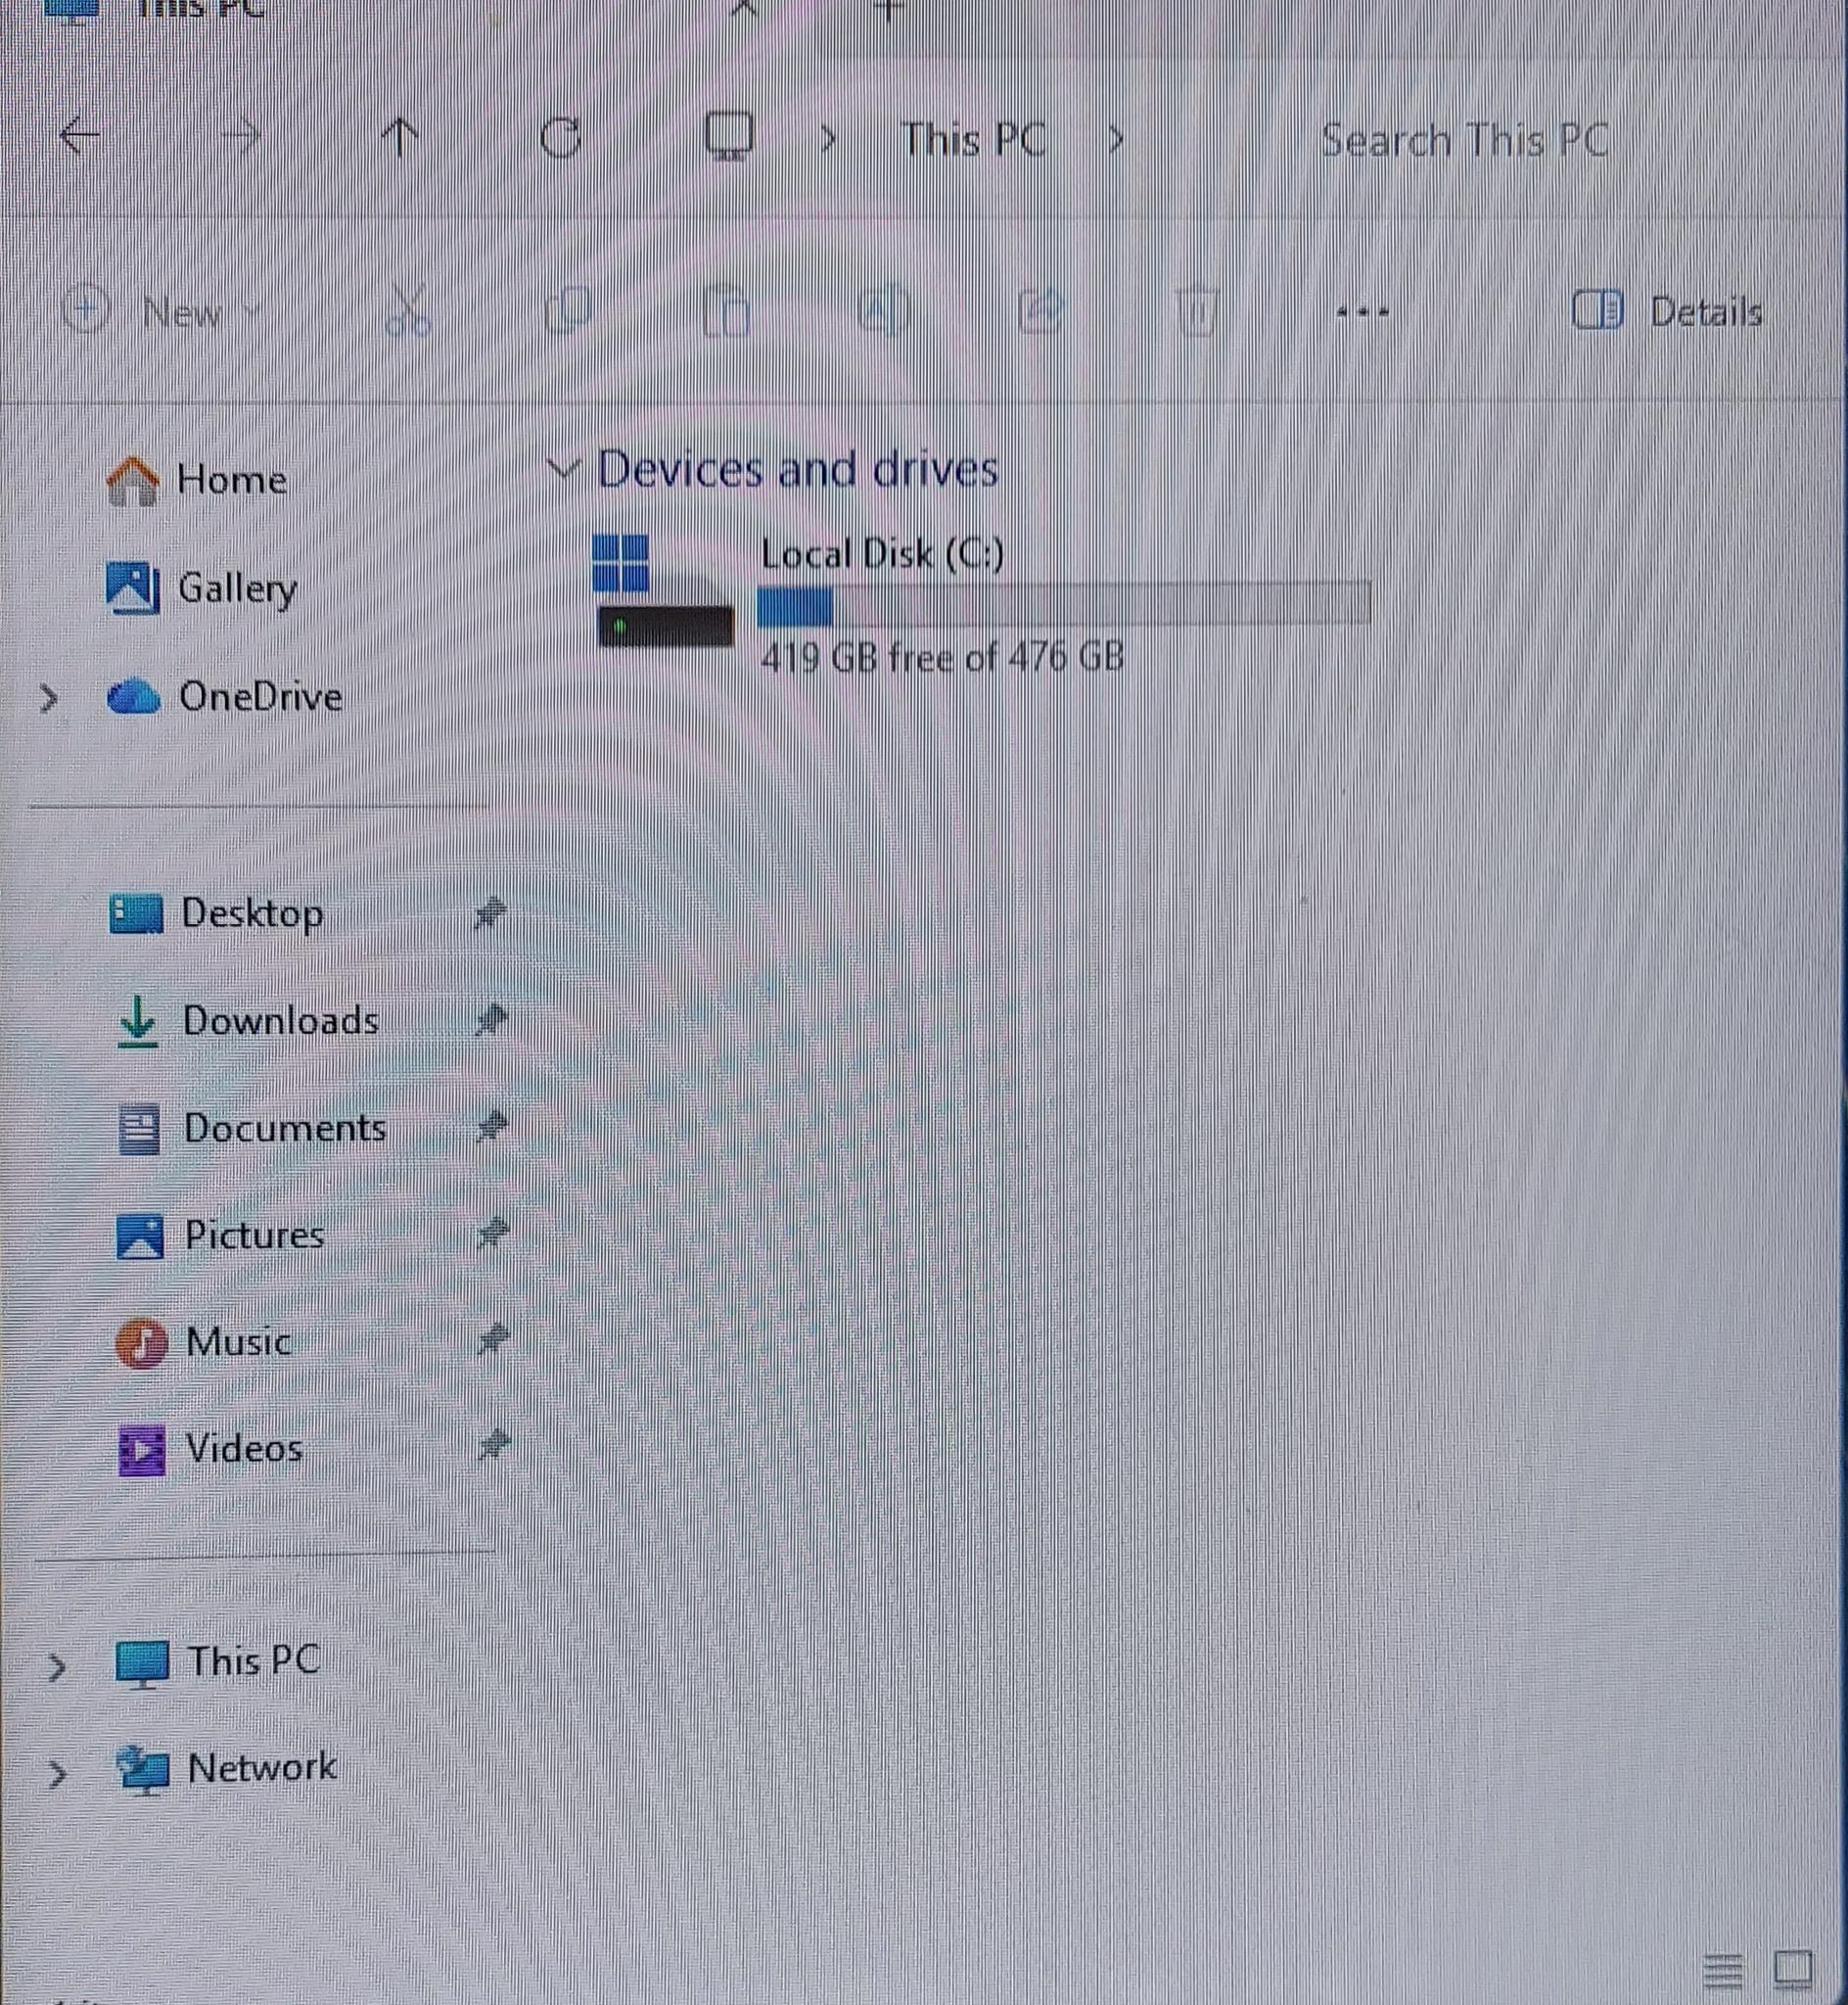1848x2005 pixels.
Task: Go back using the back arrow
Action: (x=79, y=135)
